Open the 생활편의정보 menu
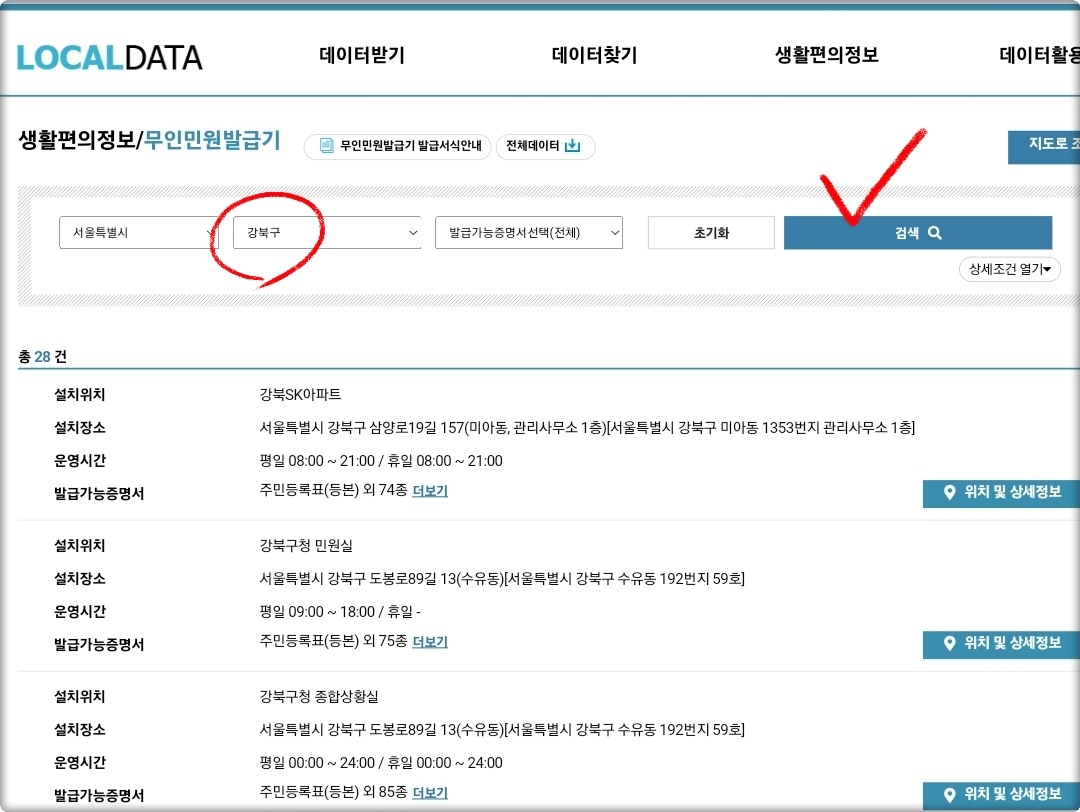 pos(827,55)
